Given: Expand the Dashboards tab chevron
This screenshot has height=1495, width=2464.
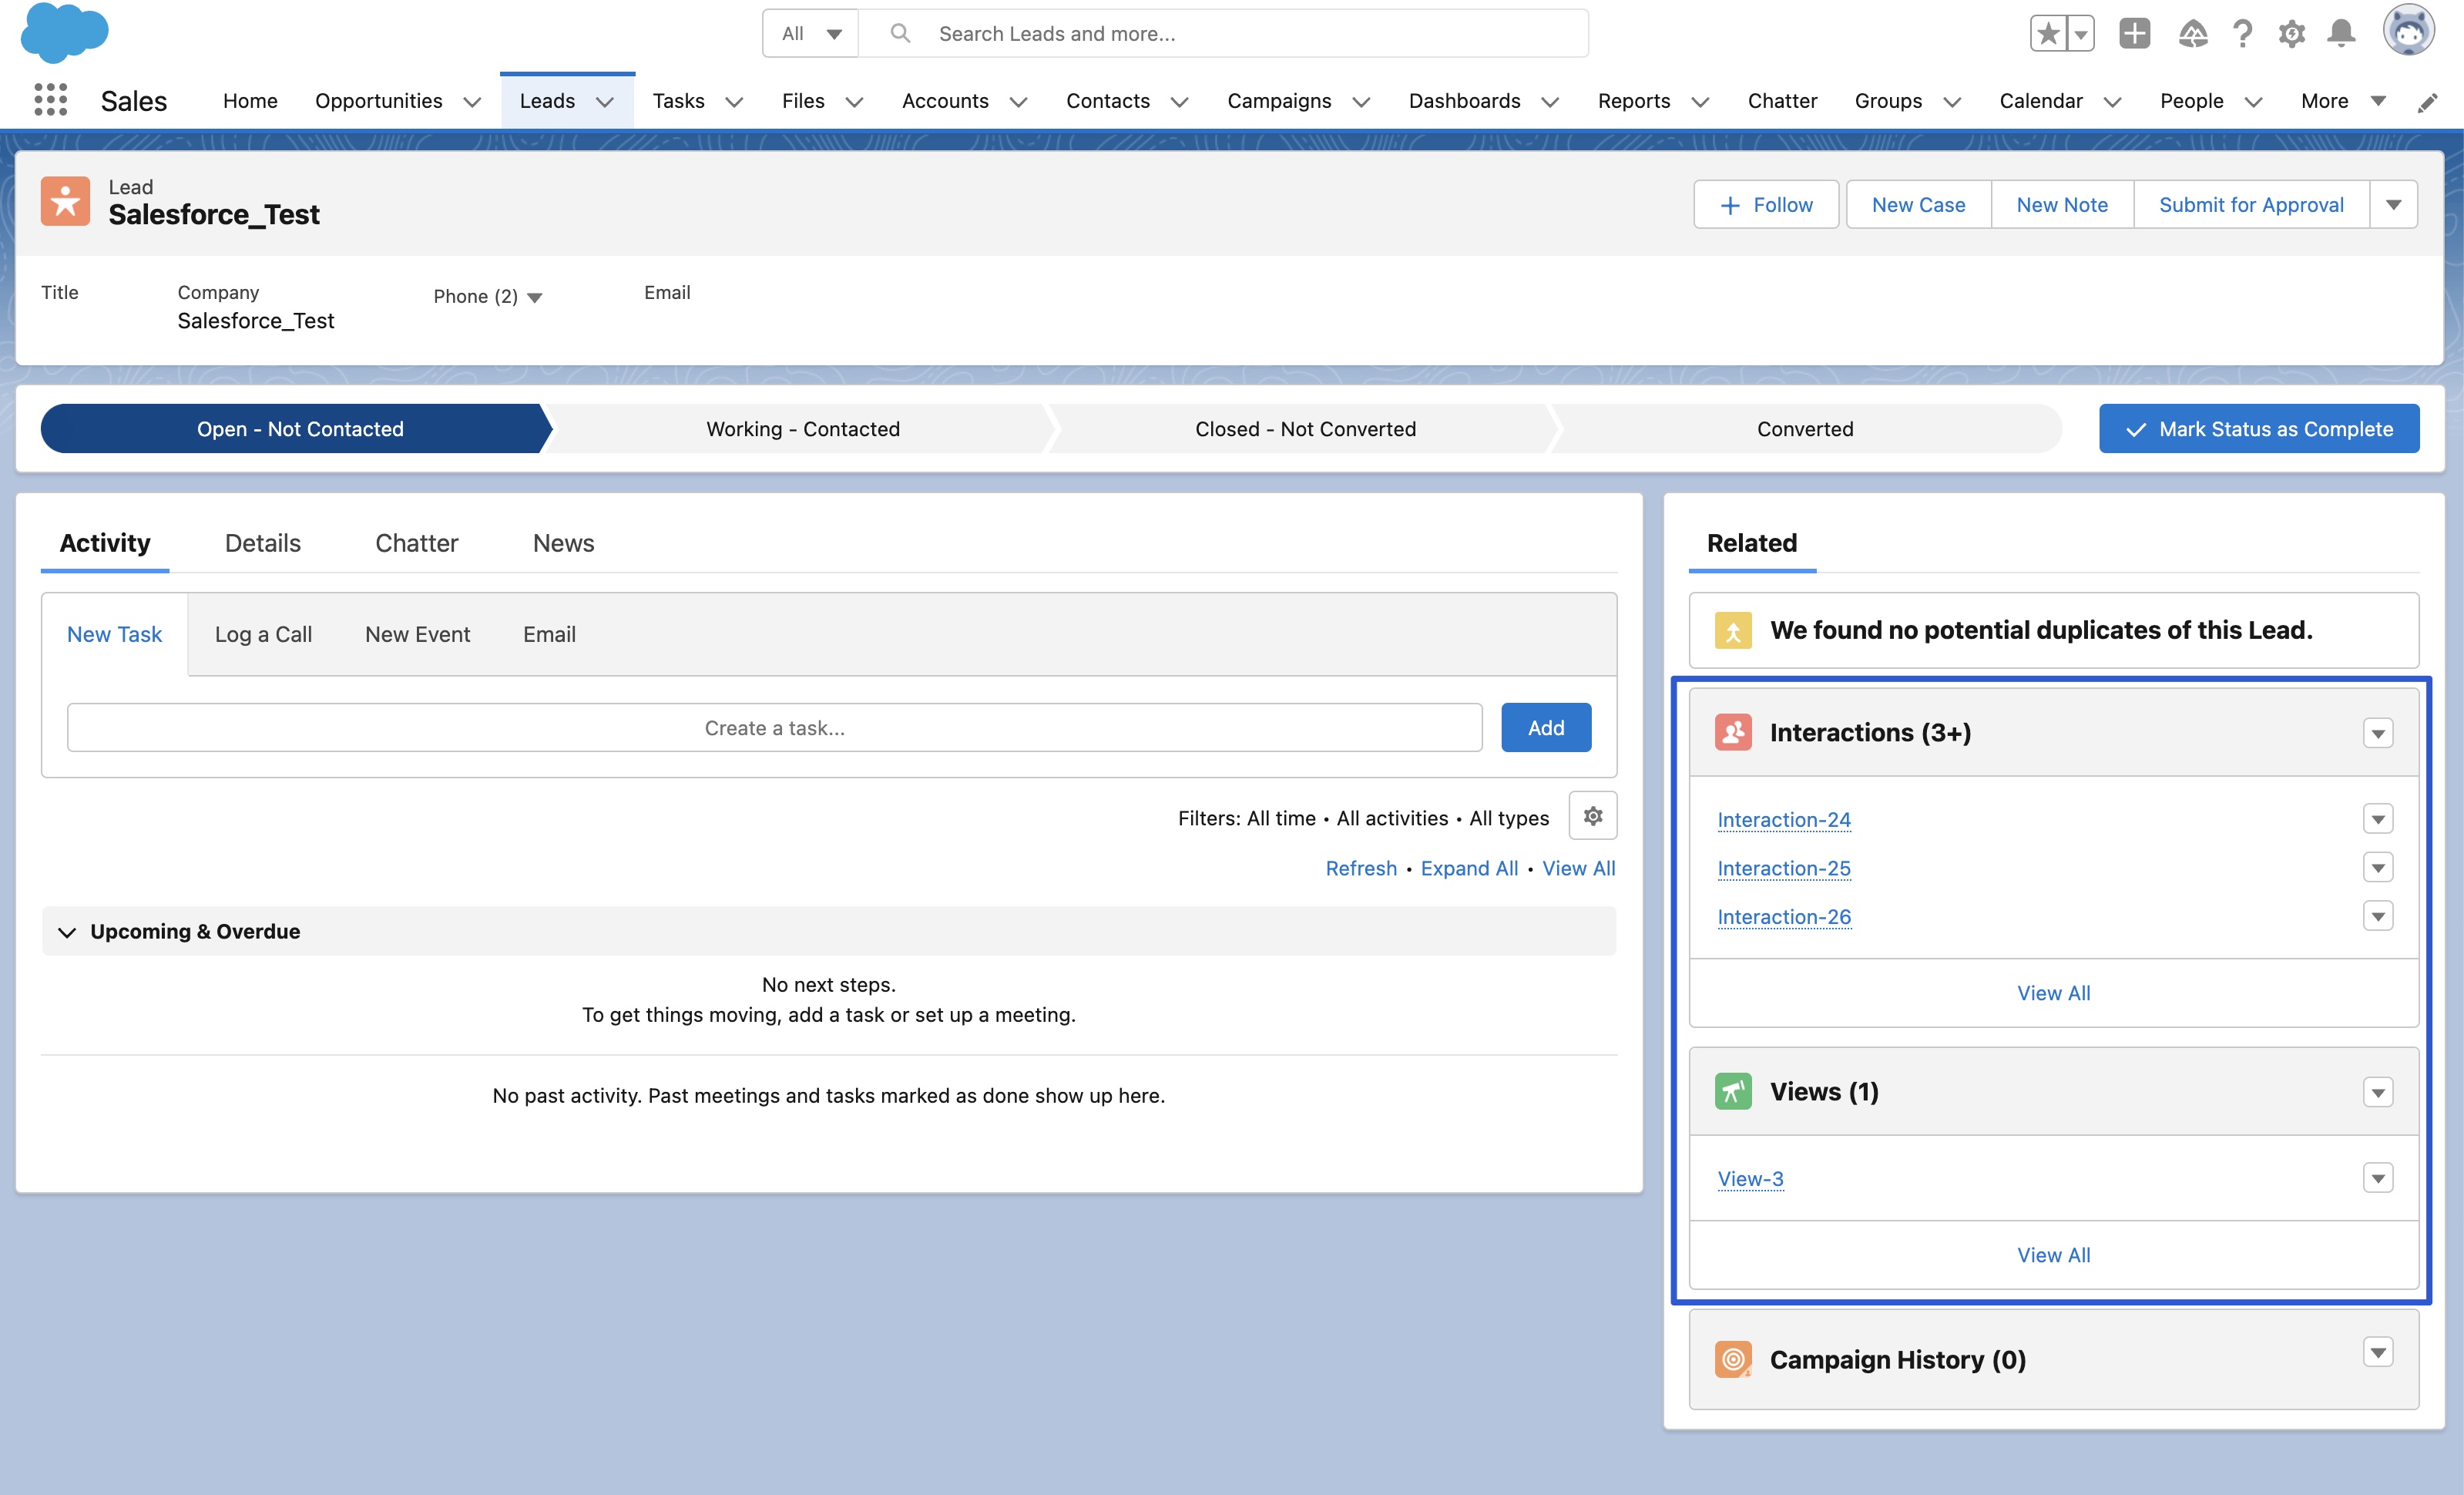Looking at the screenshot, I should (1550, 102).
